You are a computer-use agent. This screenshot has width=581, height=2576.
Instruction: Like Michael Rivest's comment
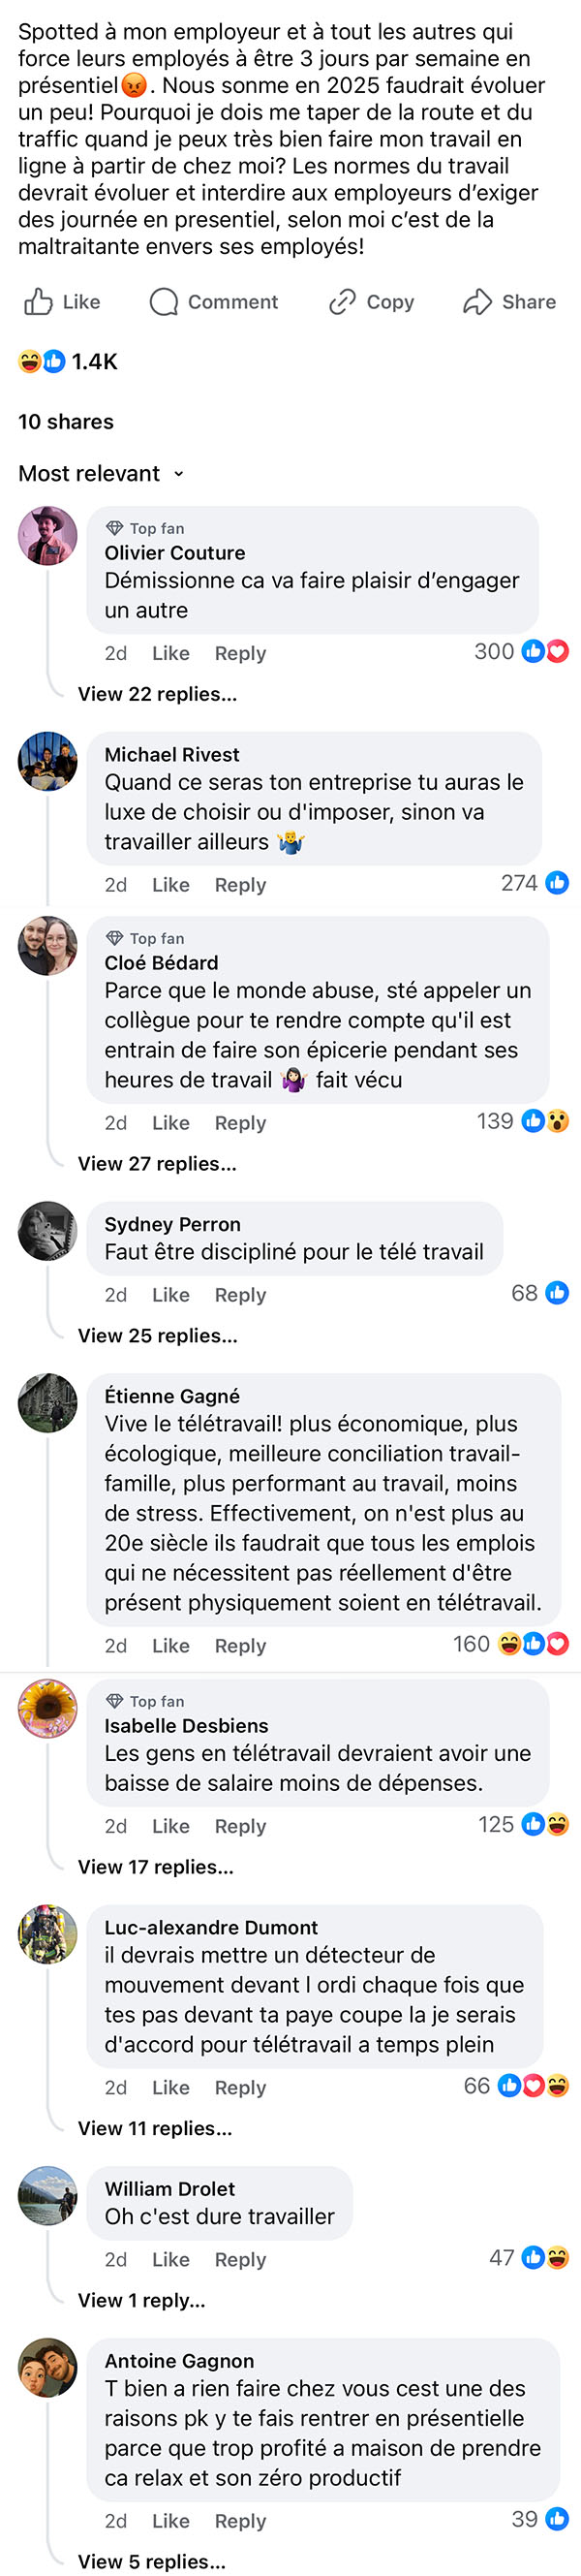[171, 885]
